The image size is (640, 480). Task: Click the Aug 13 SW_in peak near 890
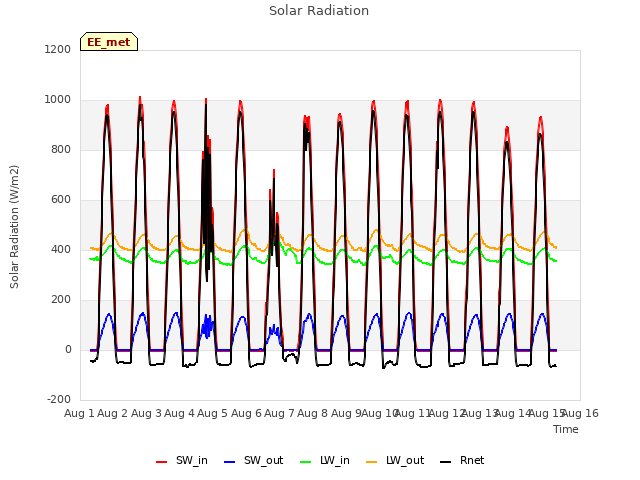point(507,128)
